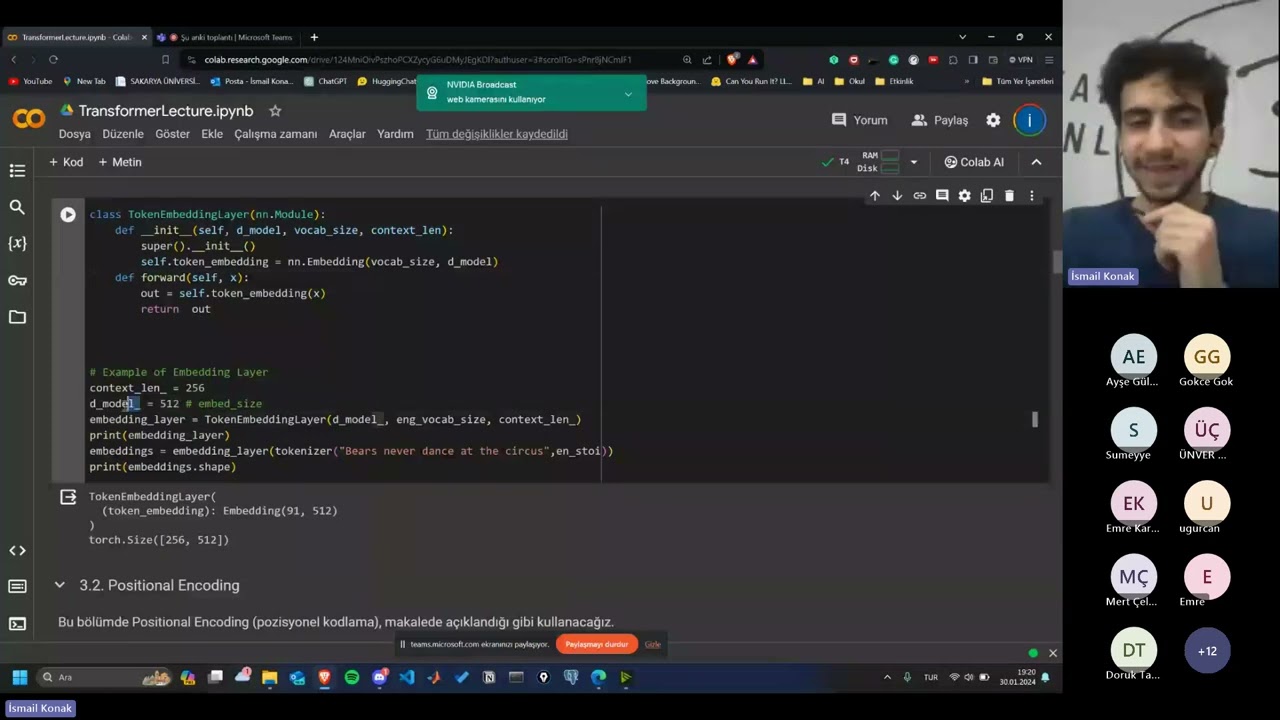Image resolution: width=1280 pixels, height=720 pixels.
Task: Click the Paylaş share button
Action: click(x=940, y=120)
